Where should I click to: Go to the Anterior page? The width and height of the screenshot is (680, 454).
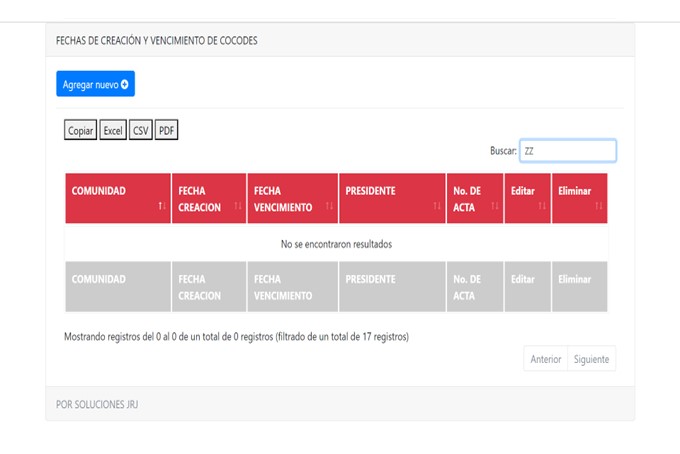pos(545,360)
